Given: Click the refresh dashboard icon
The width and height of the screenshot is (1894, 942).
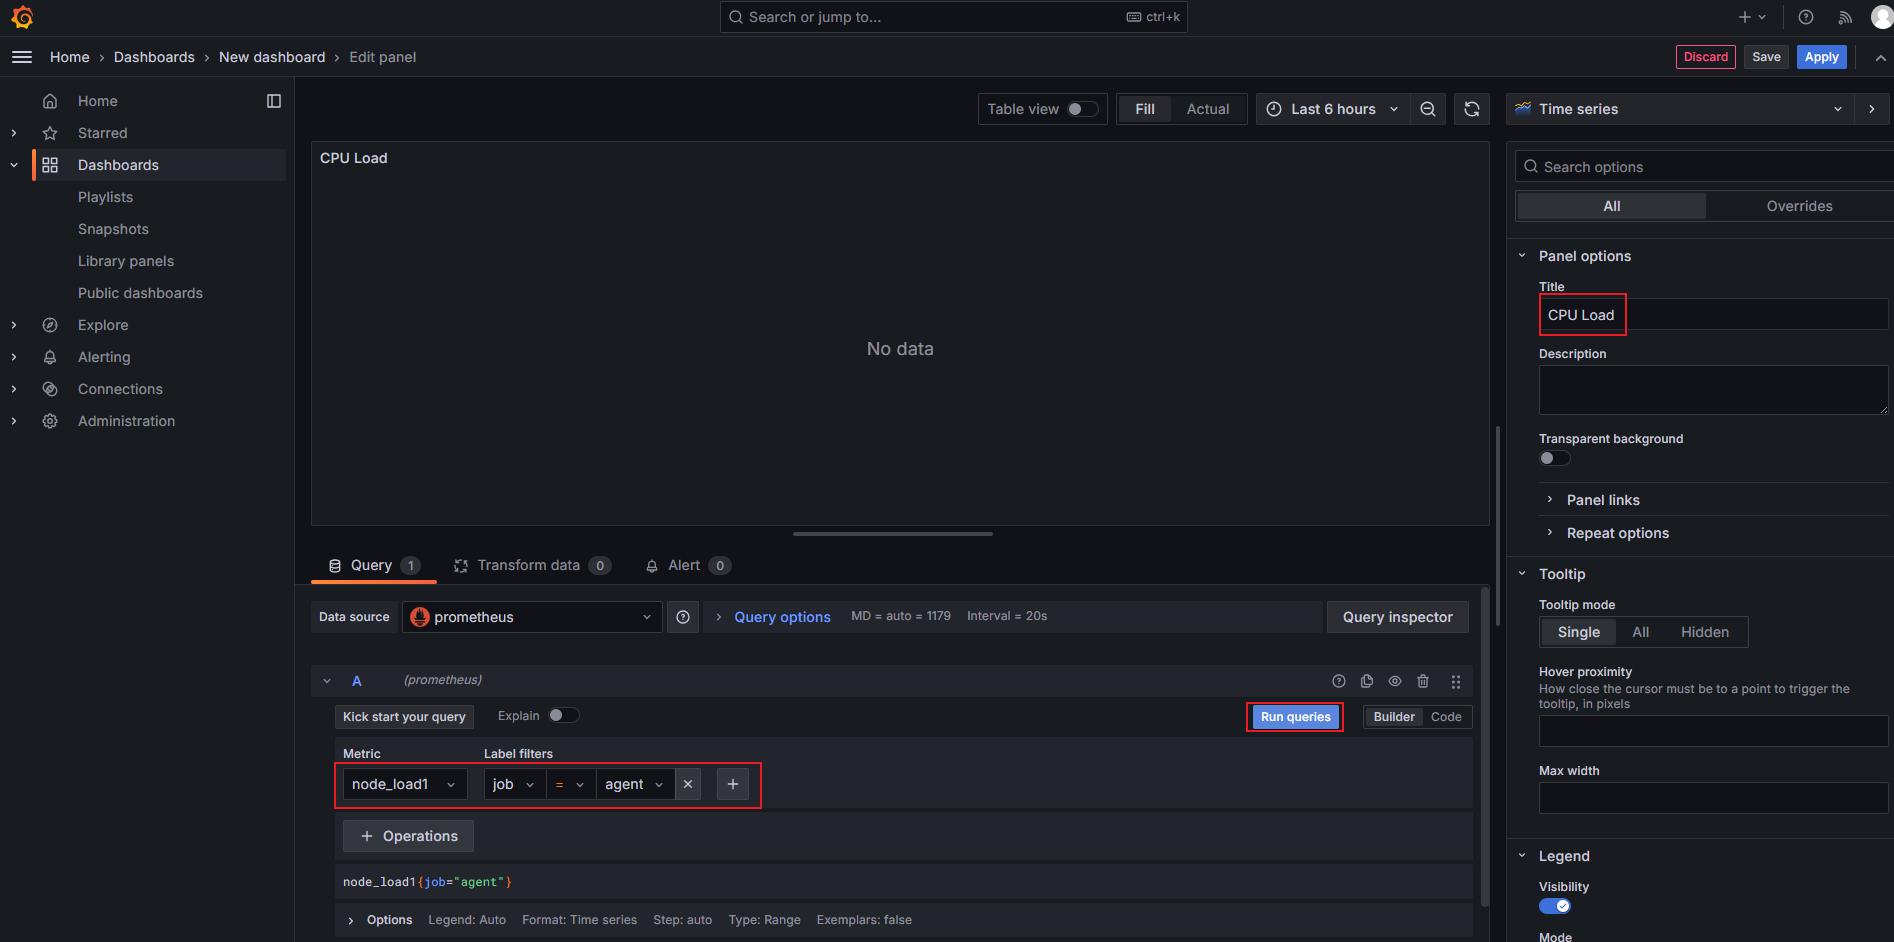Looking at the screenshot, I should 1472,109.
